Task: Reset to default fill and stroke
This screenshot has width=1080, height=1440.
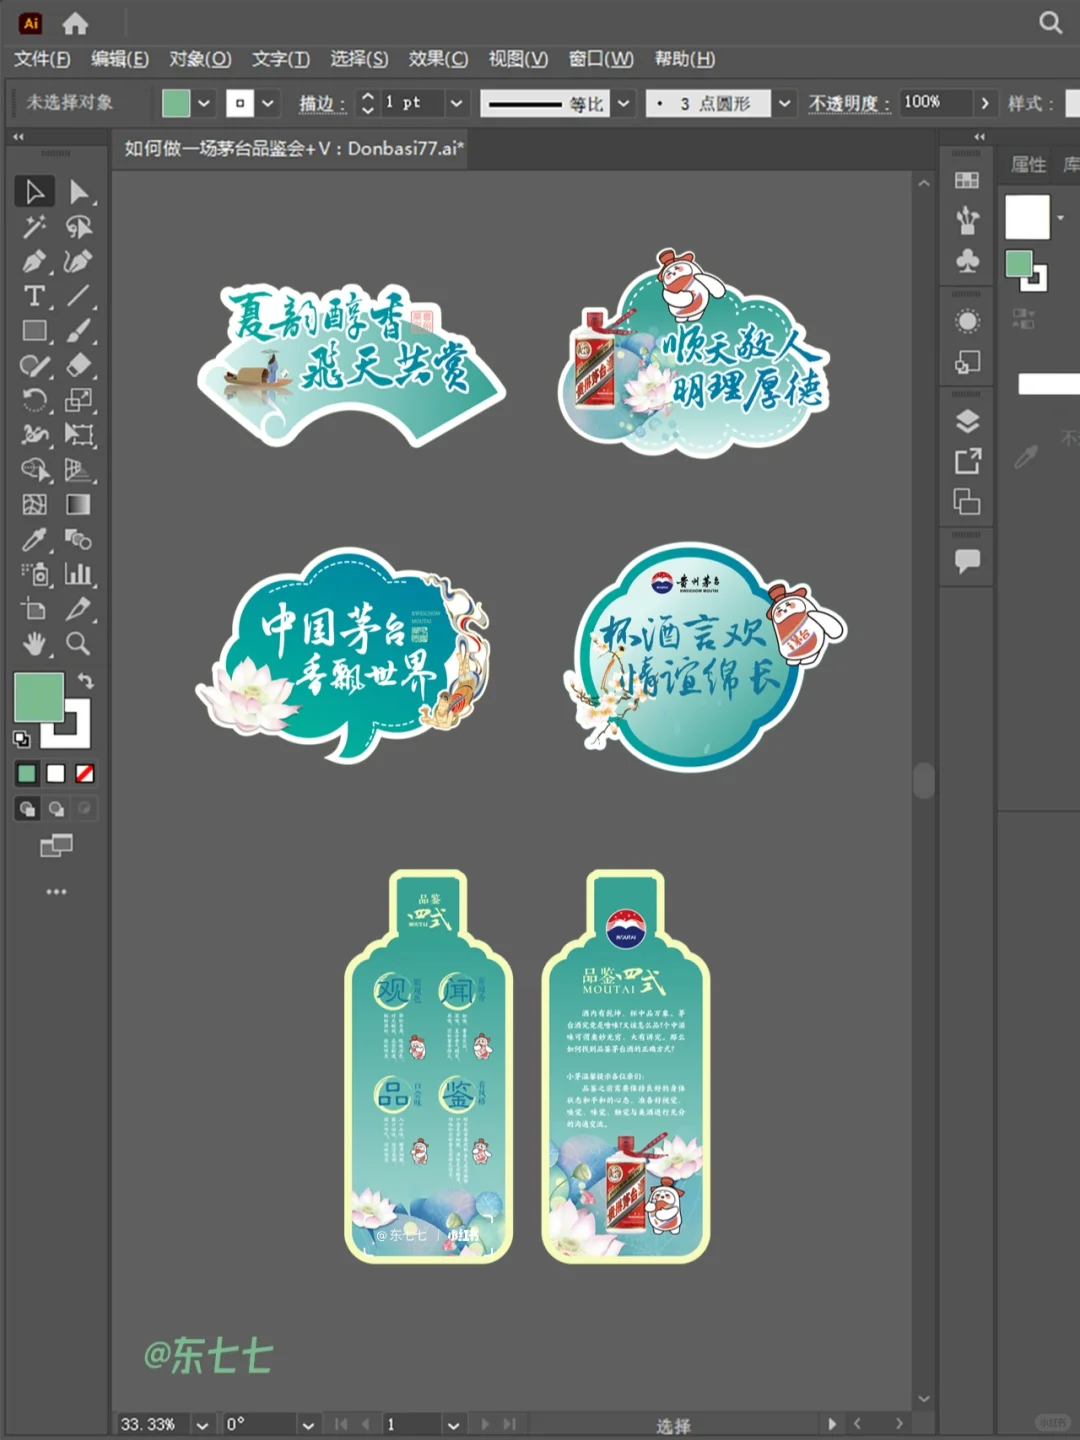Action: [x=21, y=740]
